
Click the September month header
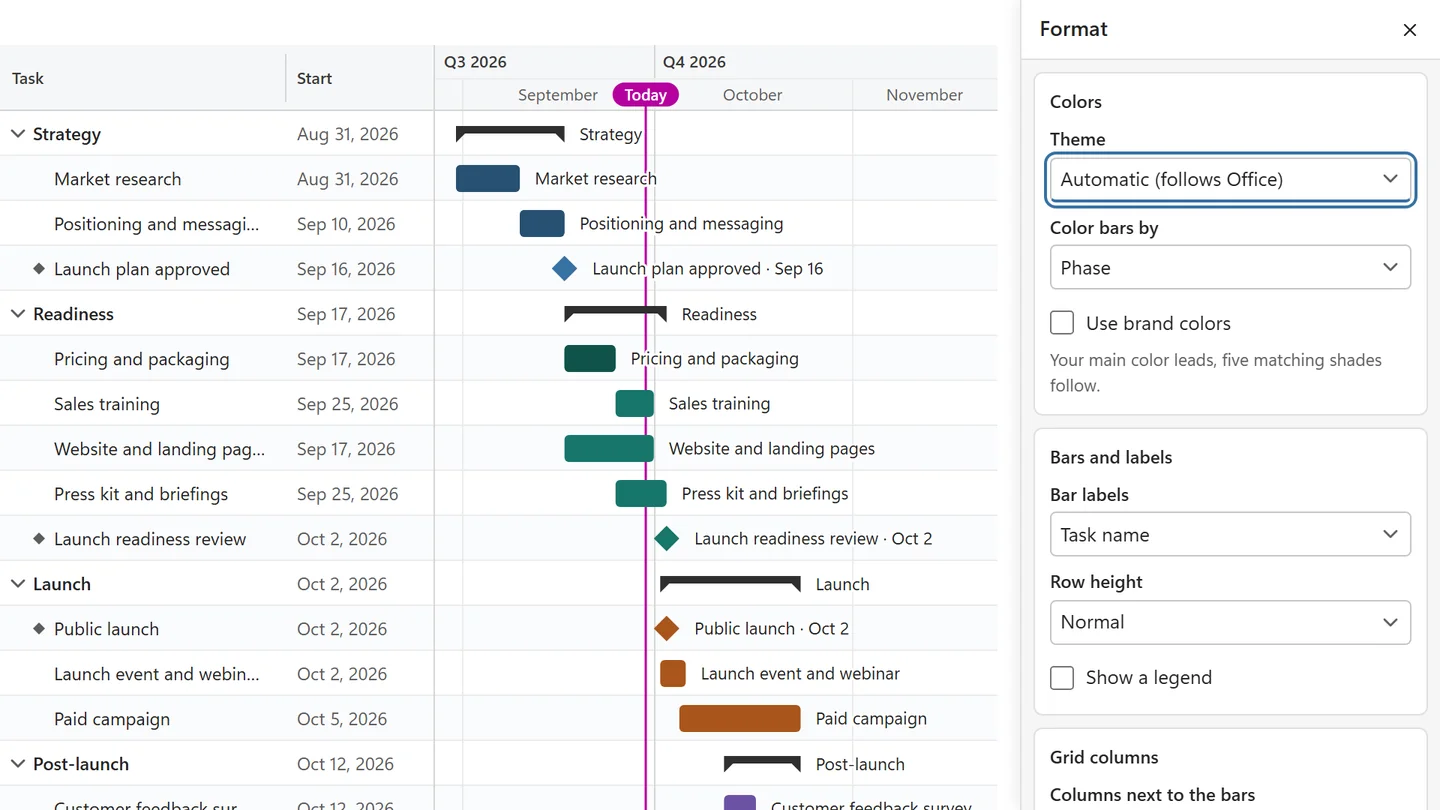[x=558, y=95]
